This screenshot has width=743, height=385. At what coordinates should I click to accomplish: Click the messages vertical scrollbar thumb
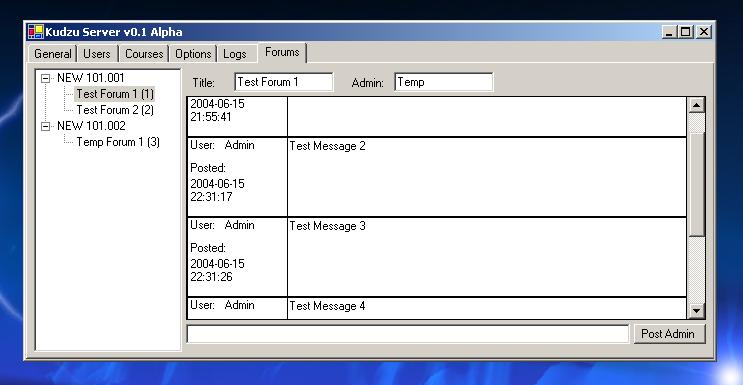click(696, 184)
